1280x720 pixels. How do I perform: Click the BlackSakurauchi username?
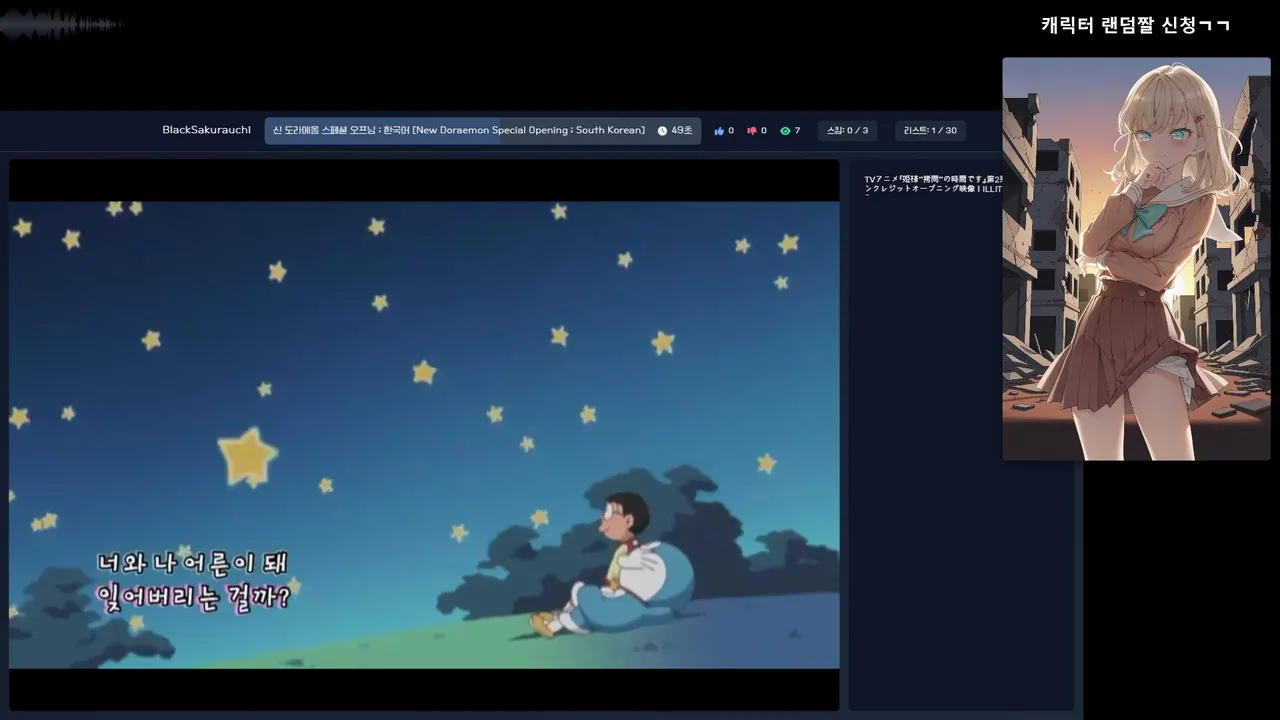206,130
